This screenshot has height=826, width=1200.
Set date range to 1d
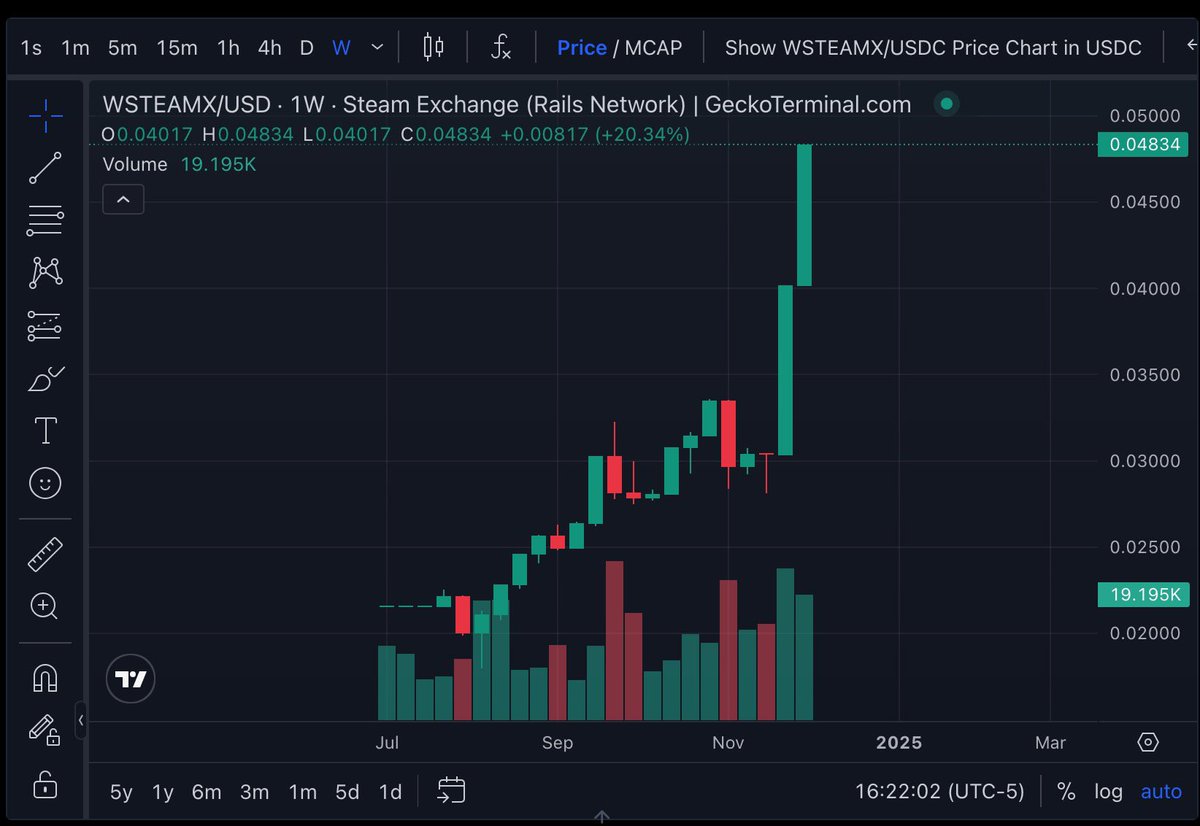pyautogui.click(x=390, y=792)
